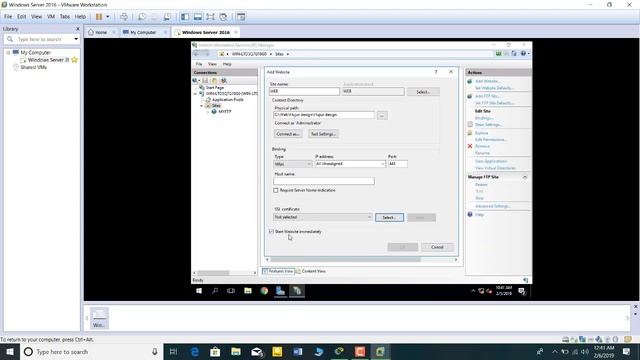This screenshot has width=640, height=360.
Task: Open Chrome in the guest taskbar
Action: tap(264, 291)
